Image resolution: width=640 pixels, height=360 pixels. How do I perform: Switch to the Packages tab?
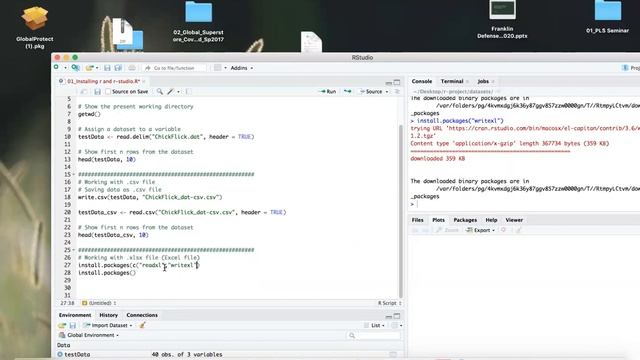click(x=465, y=220)
